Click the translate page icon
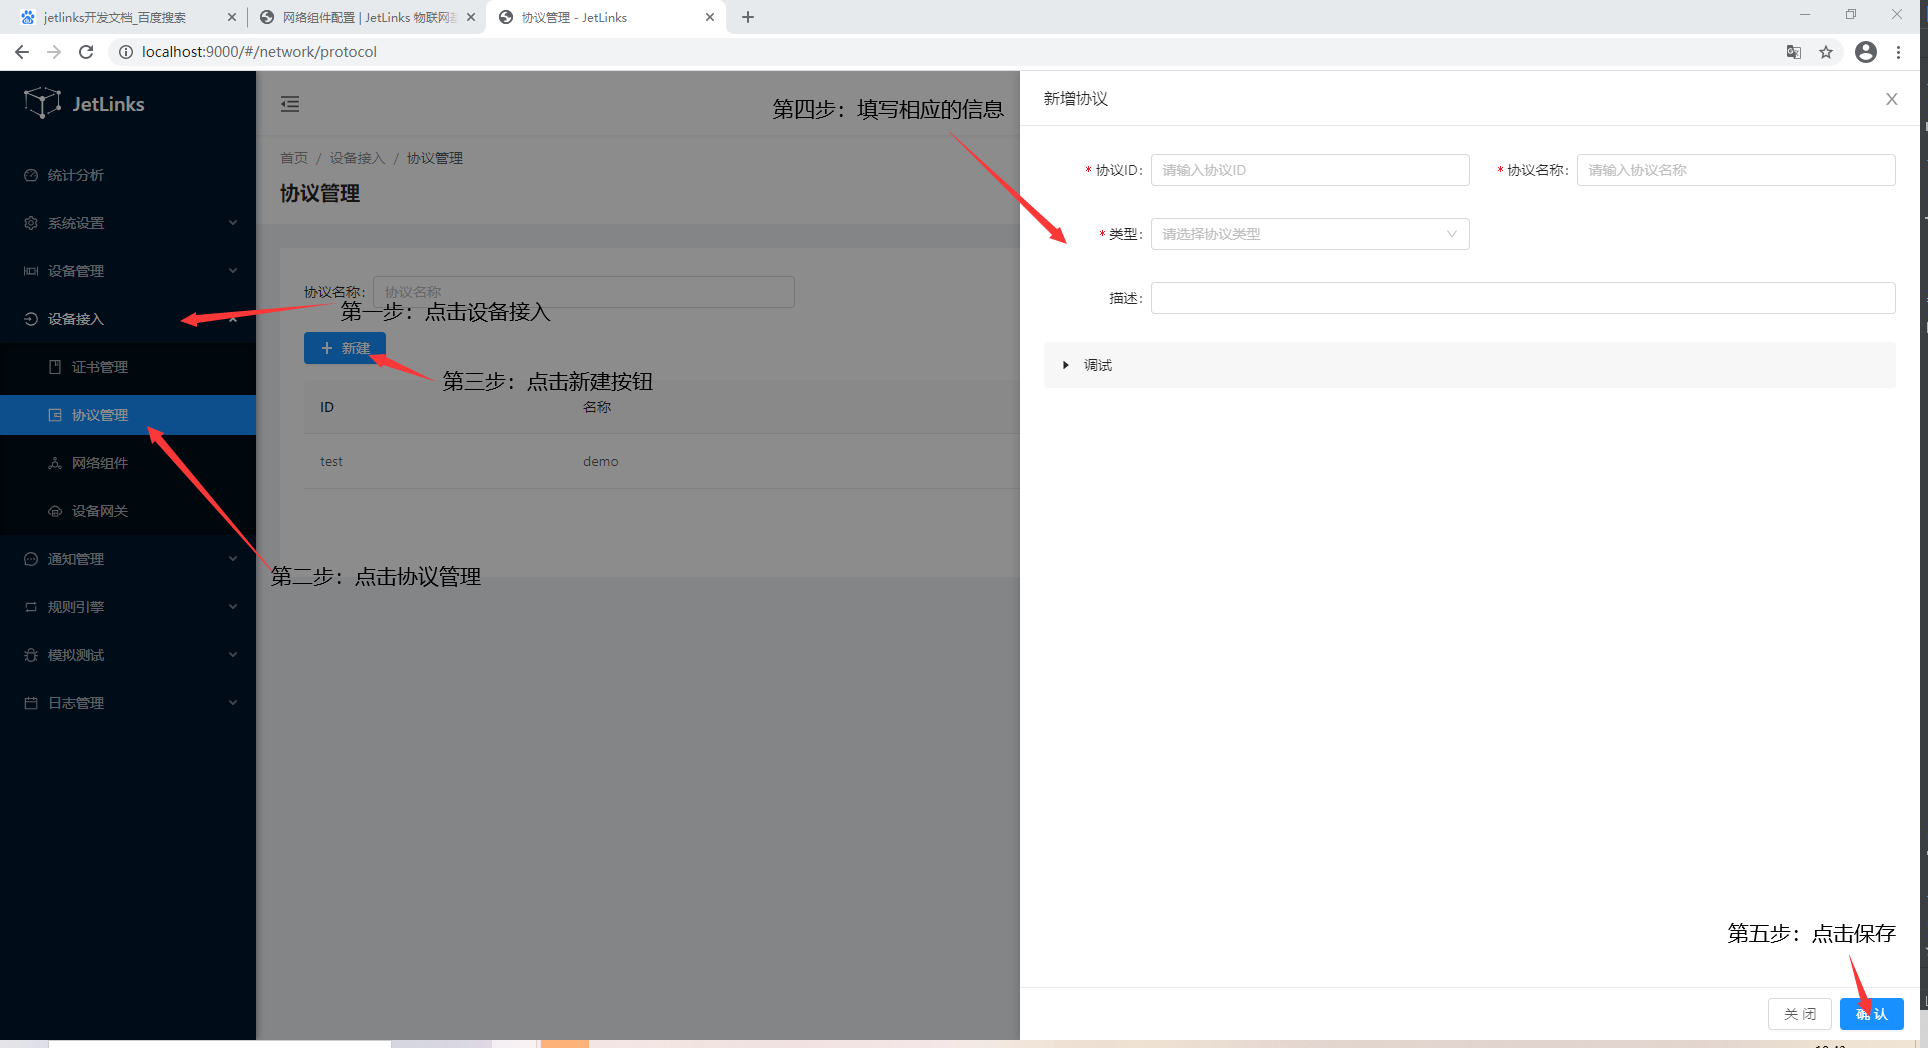Viewport: 1928px width, 1048px height. [1794, 52]
